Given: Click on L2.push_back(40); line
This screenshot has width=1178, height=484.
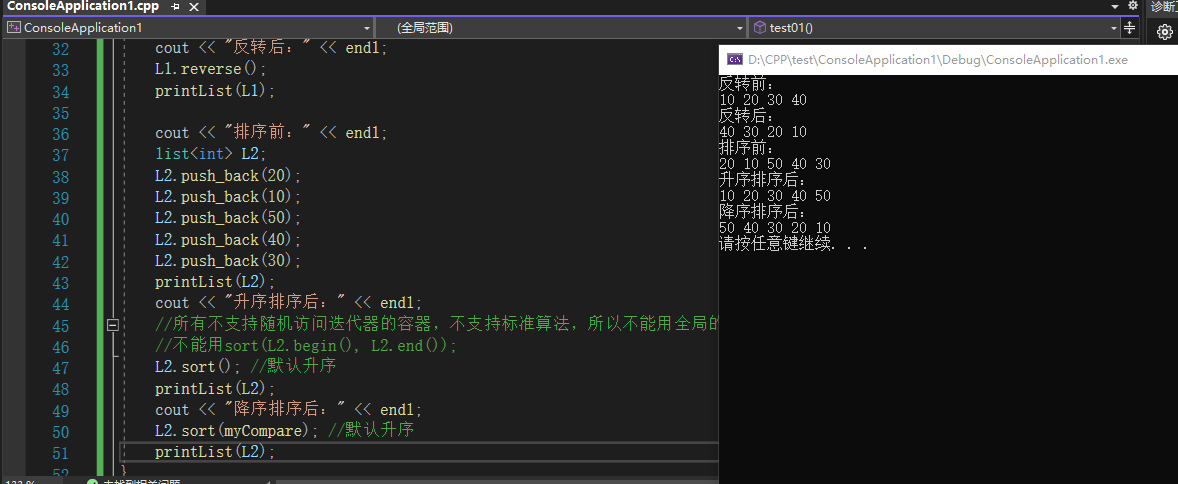Looking at the screenshot, I should [228, 240].
